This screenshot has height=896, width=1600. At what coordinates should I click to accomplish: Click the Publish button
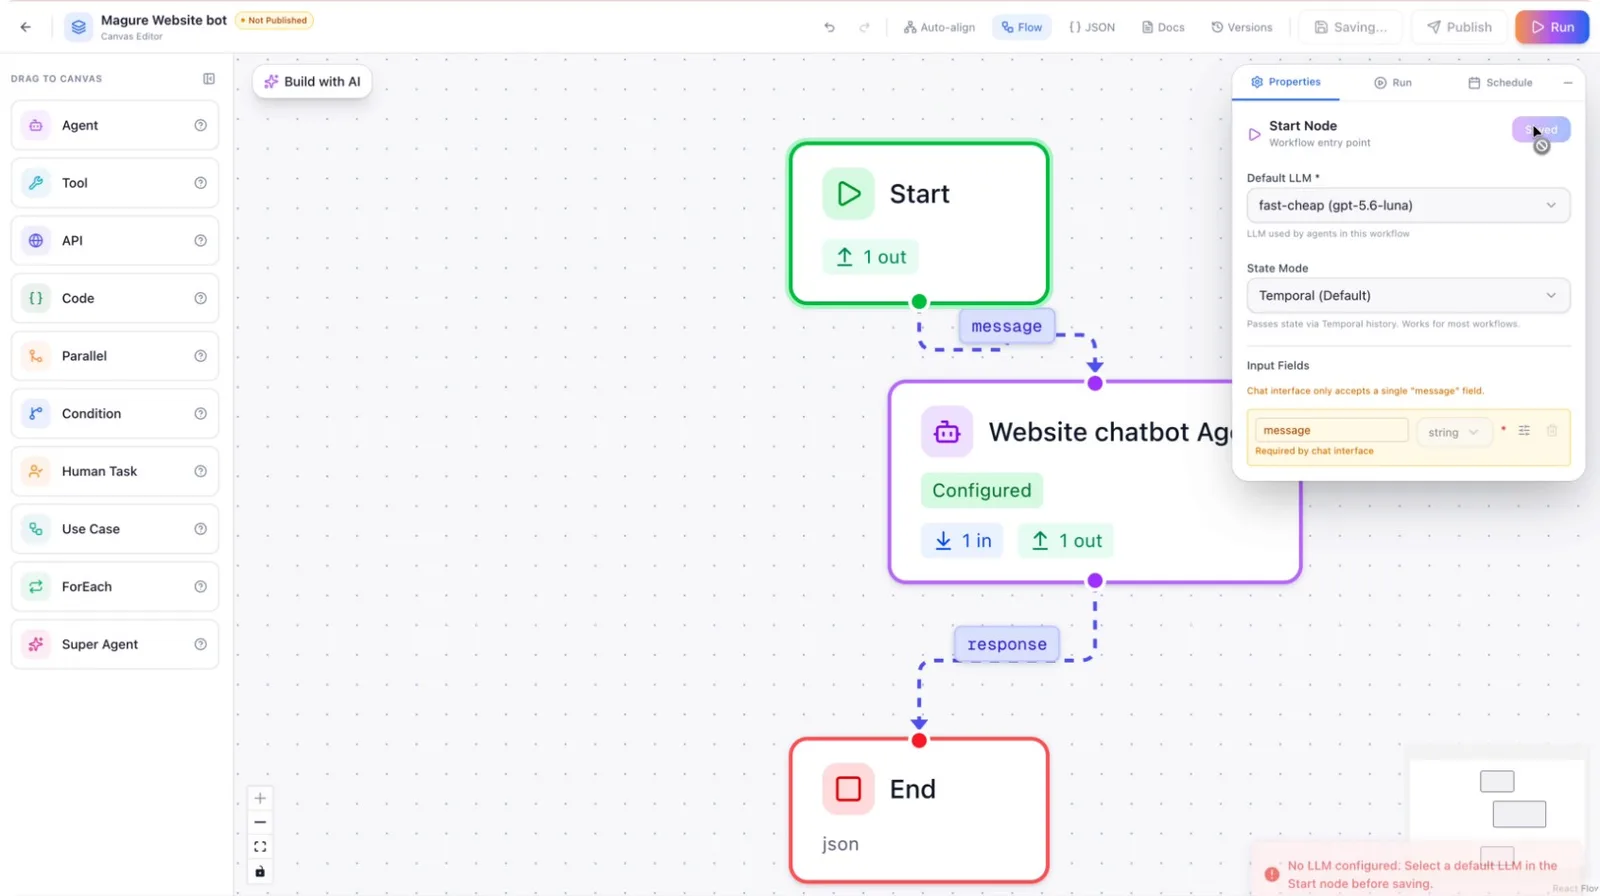coord(1459,27)
